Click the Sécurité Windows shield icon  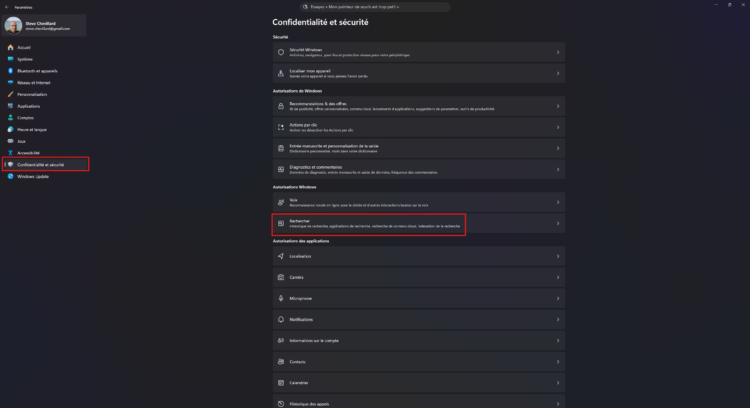281,52
